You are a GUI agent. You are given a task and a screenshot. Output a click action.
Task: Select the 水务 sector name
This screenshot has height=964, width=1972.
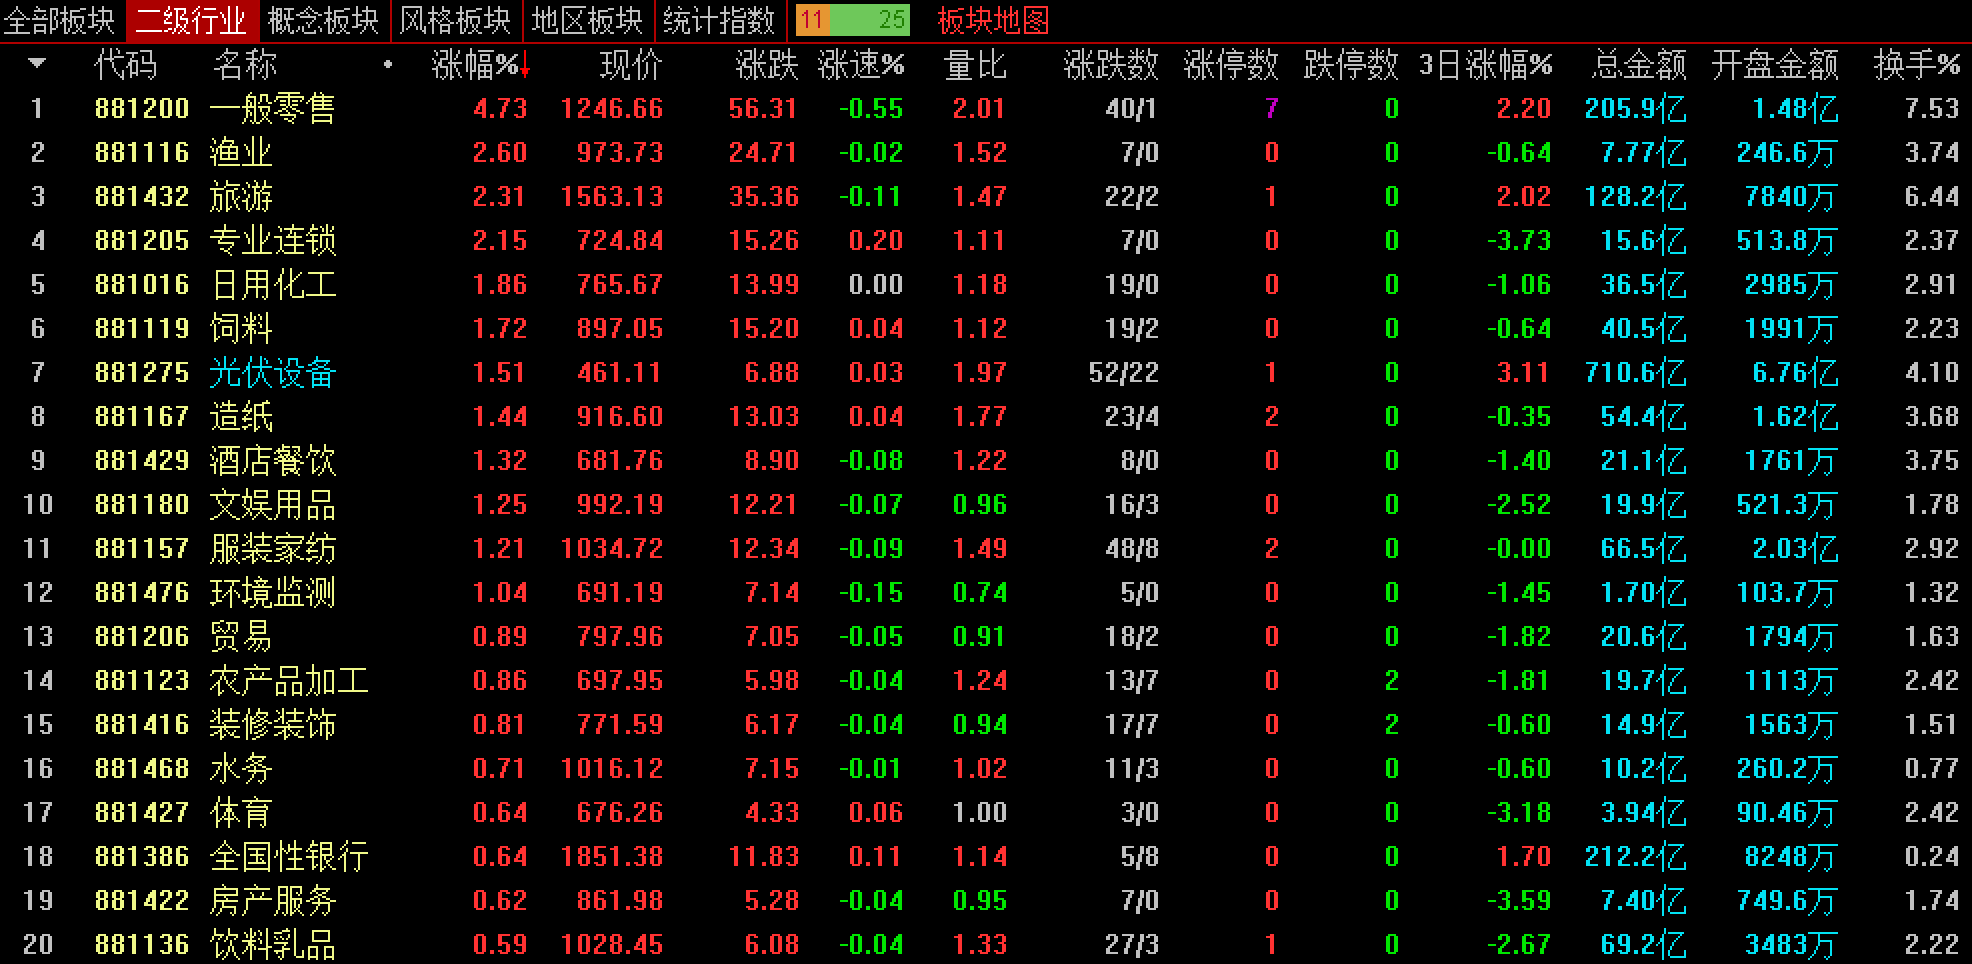241,768
